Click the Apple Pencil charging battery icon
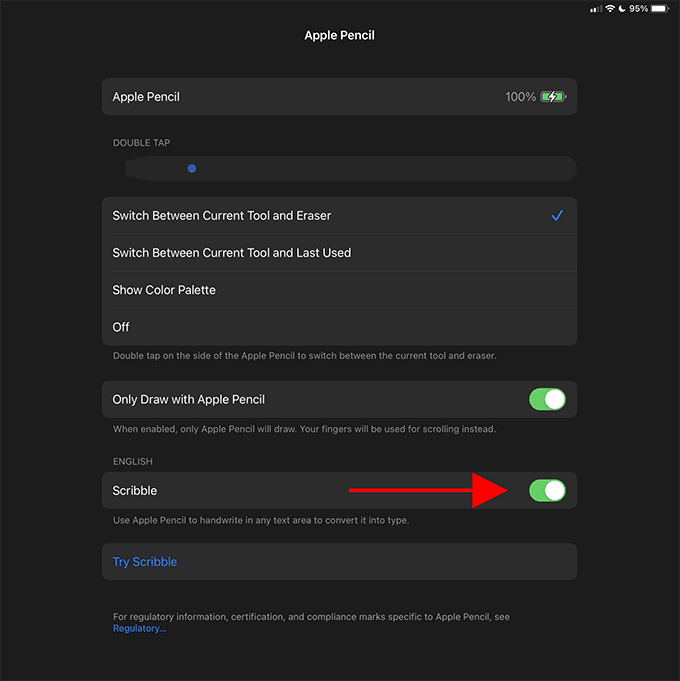 pyautogui.click(x=553, y=96)
